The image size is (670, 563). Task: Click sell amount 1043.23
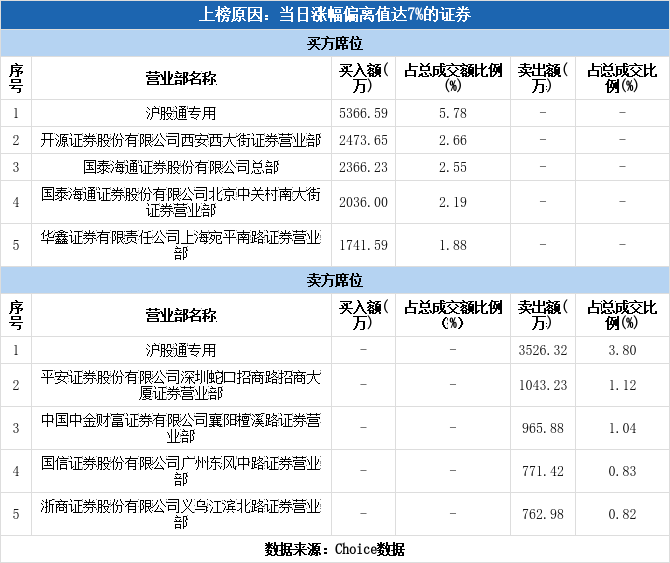click(543, 385)
